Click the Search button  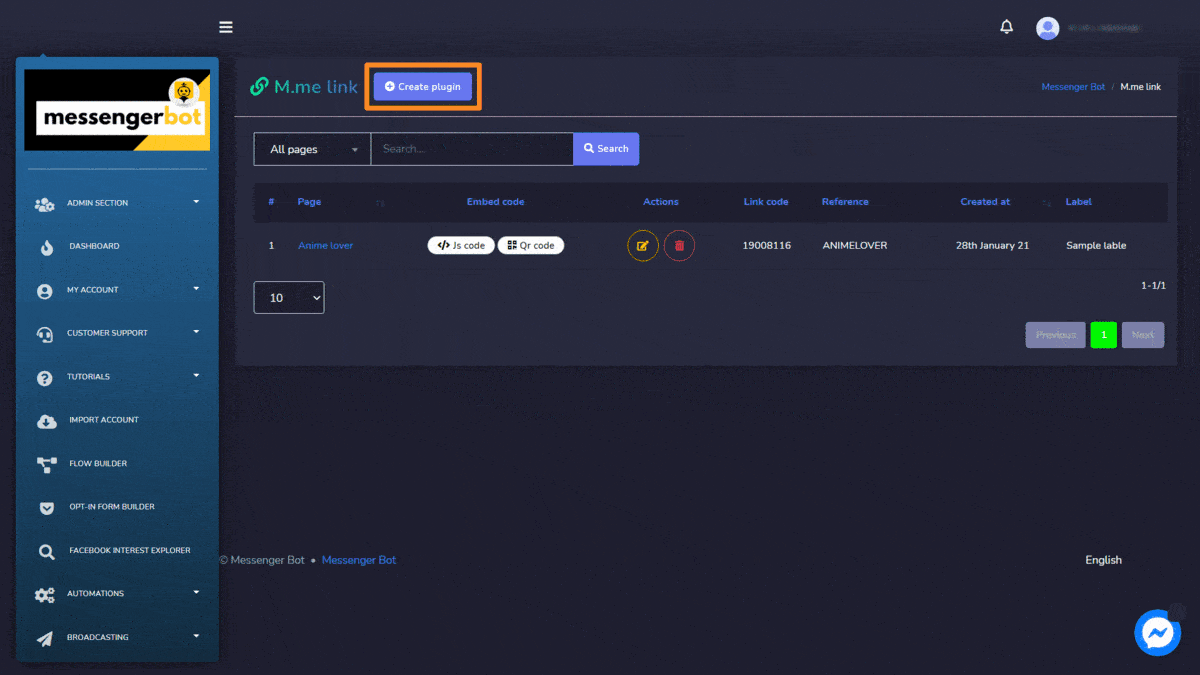[x=606, y=149]
